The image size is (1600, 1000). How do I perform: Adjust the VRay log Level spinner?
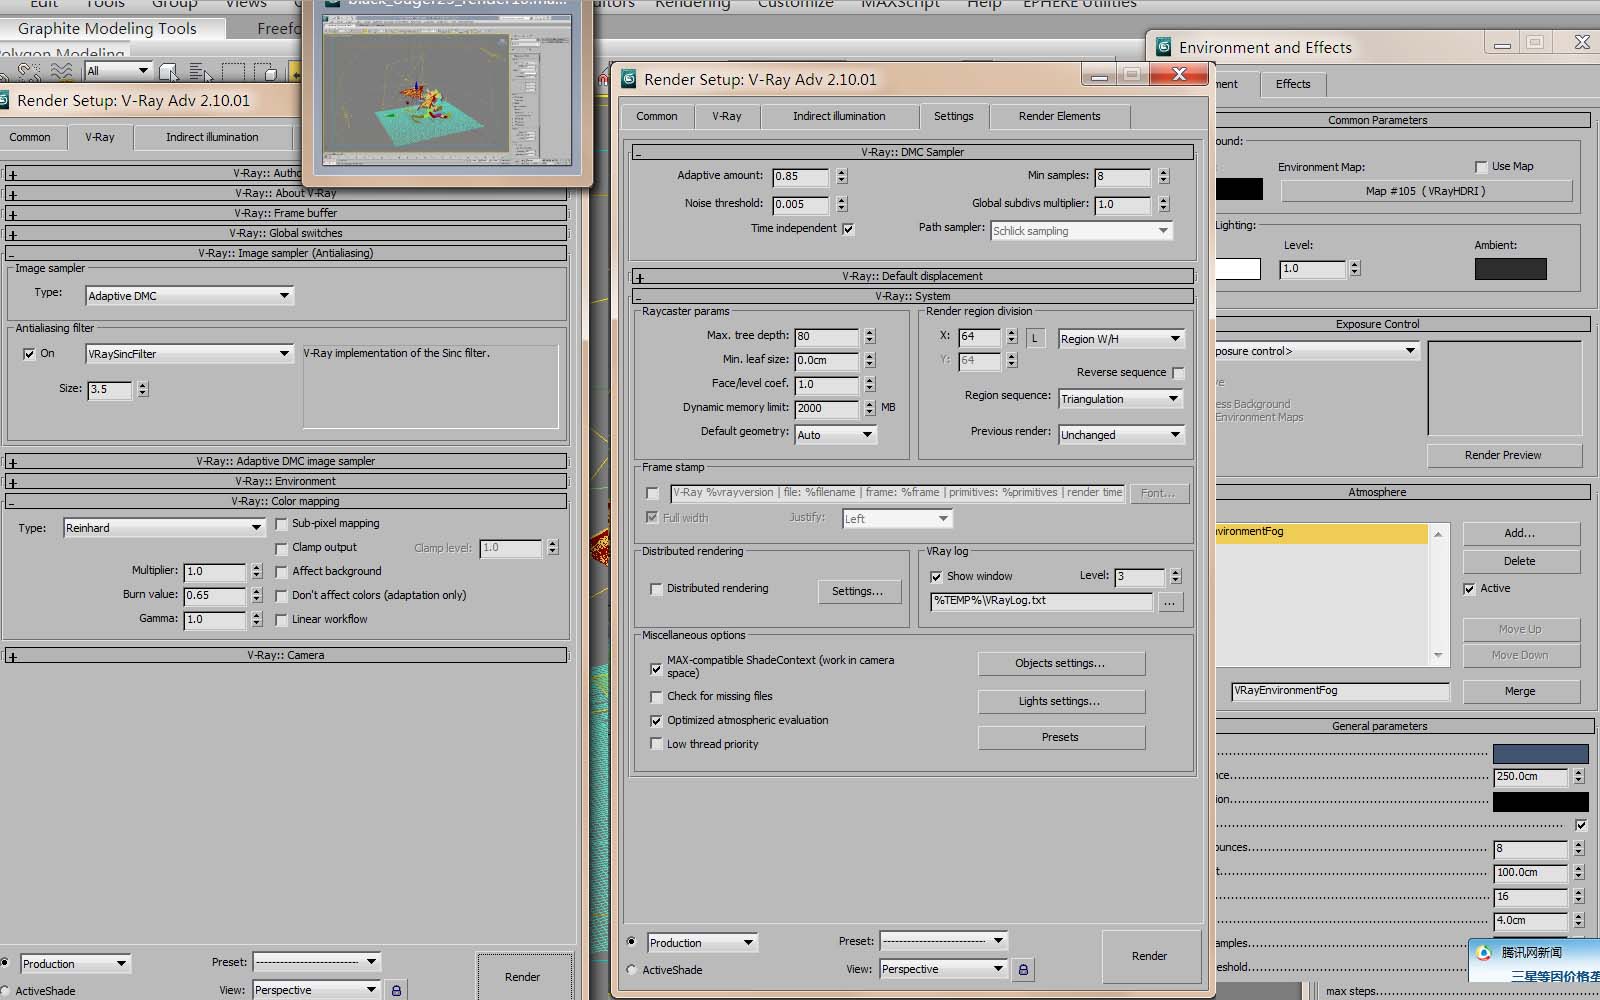(x=1176, y=576)
